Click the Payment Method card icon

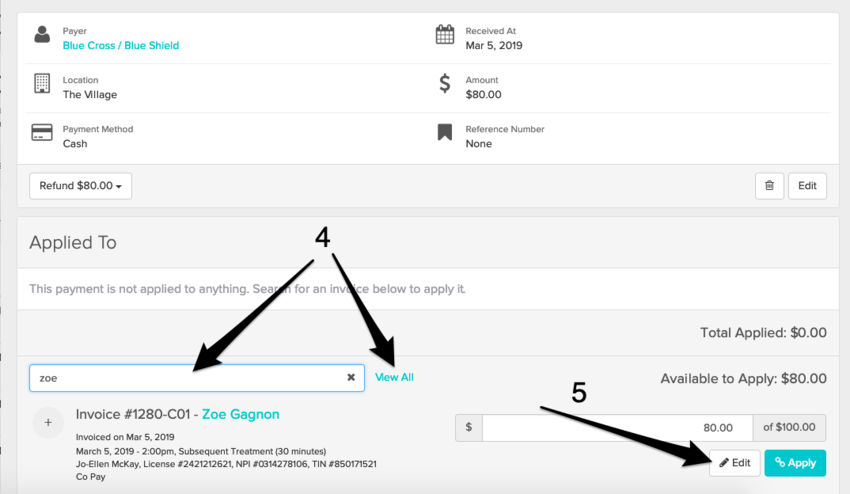42,133
